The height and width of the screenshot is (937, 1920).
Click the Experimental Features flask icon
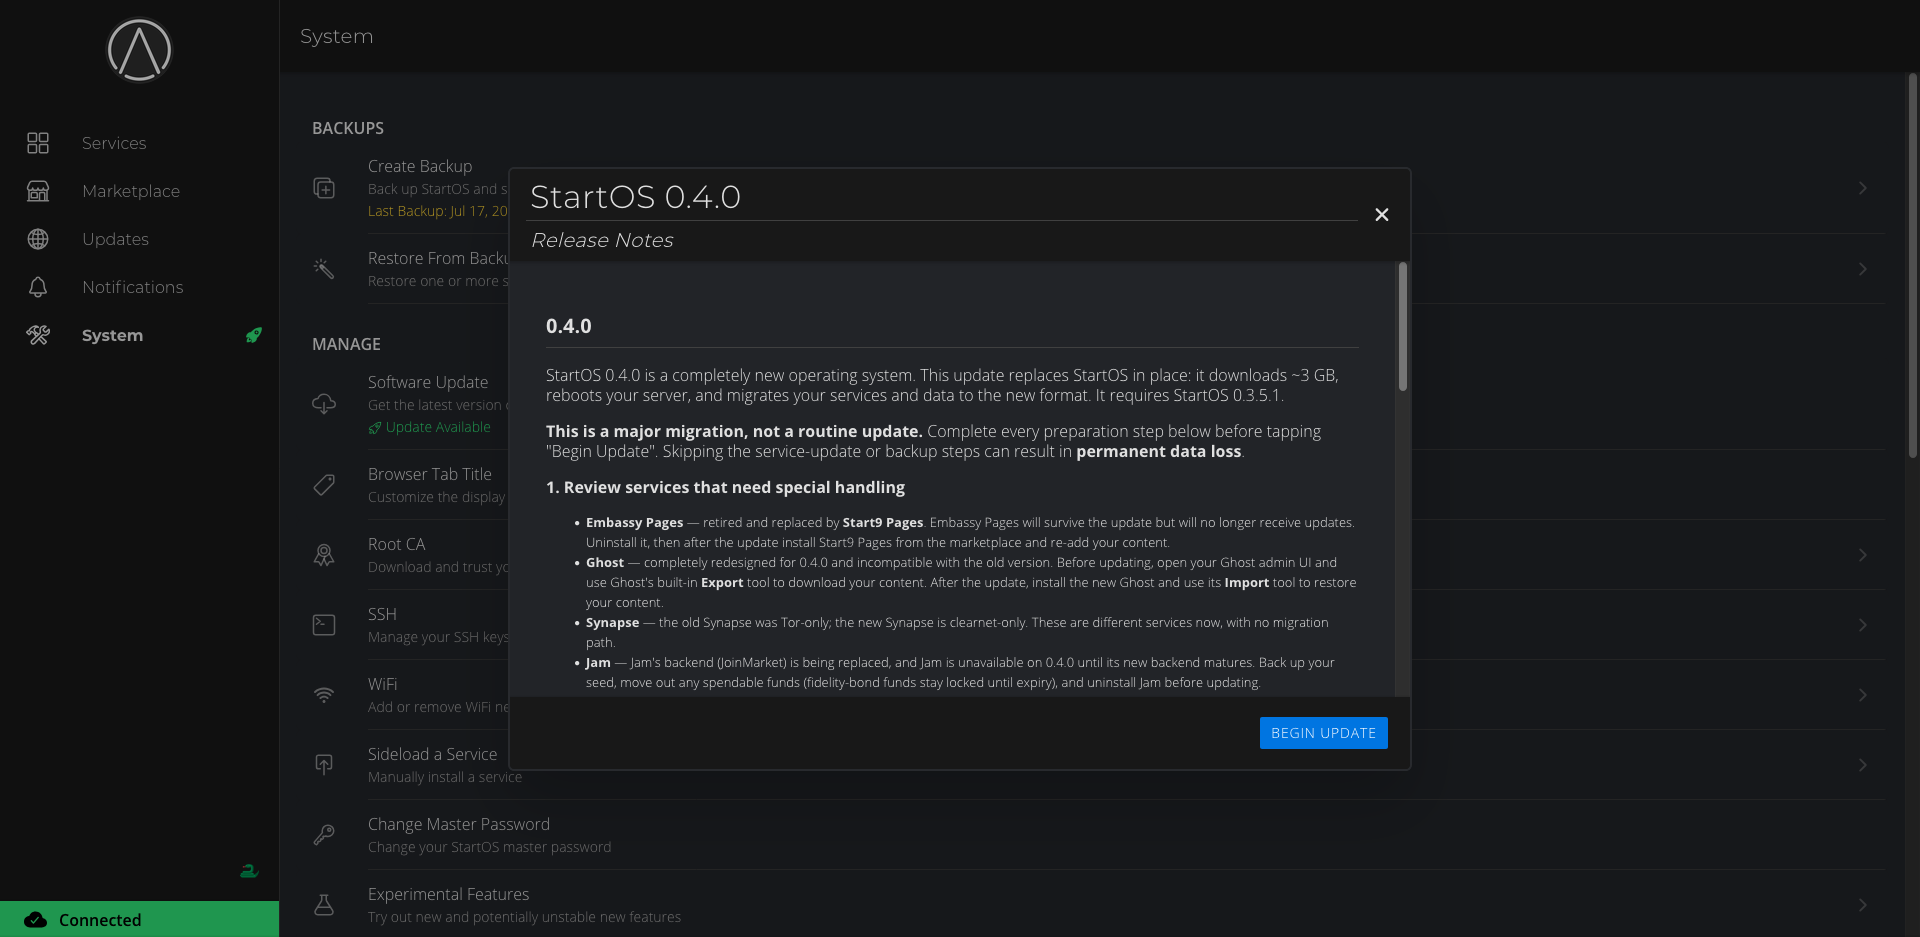coord(324,905)
